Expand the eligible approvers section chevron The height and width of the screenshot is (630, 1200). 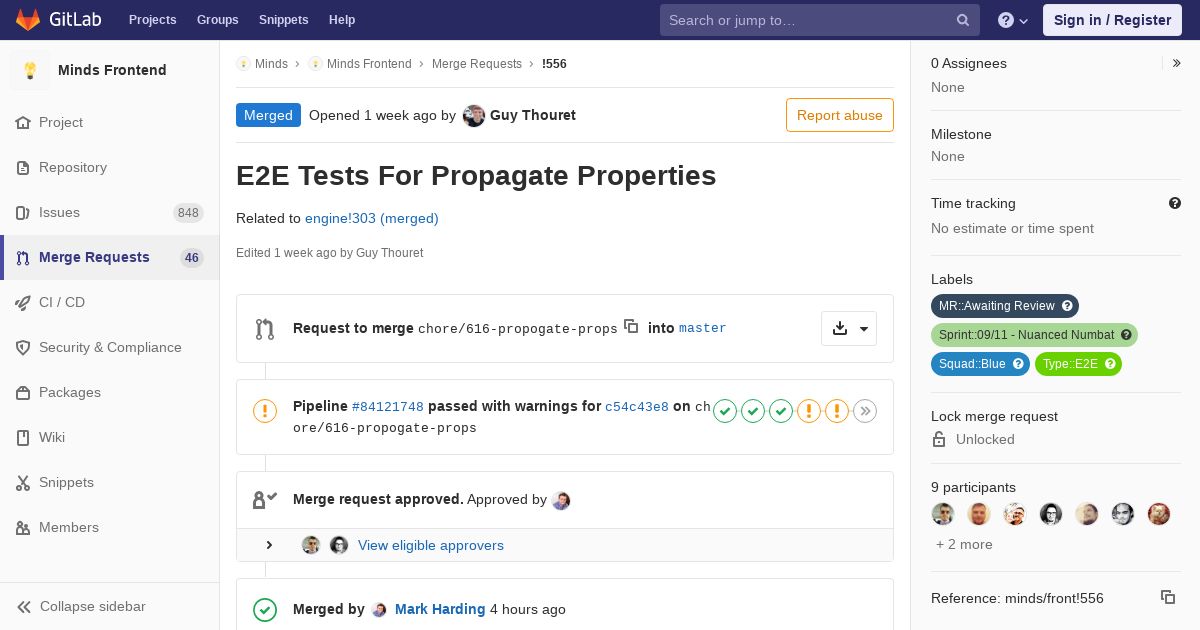269,545
